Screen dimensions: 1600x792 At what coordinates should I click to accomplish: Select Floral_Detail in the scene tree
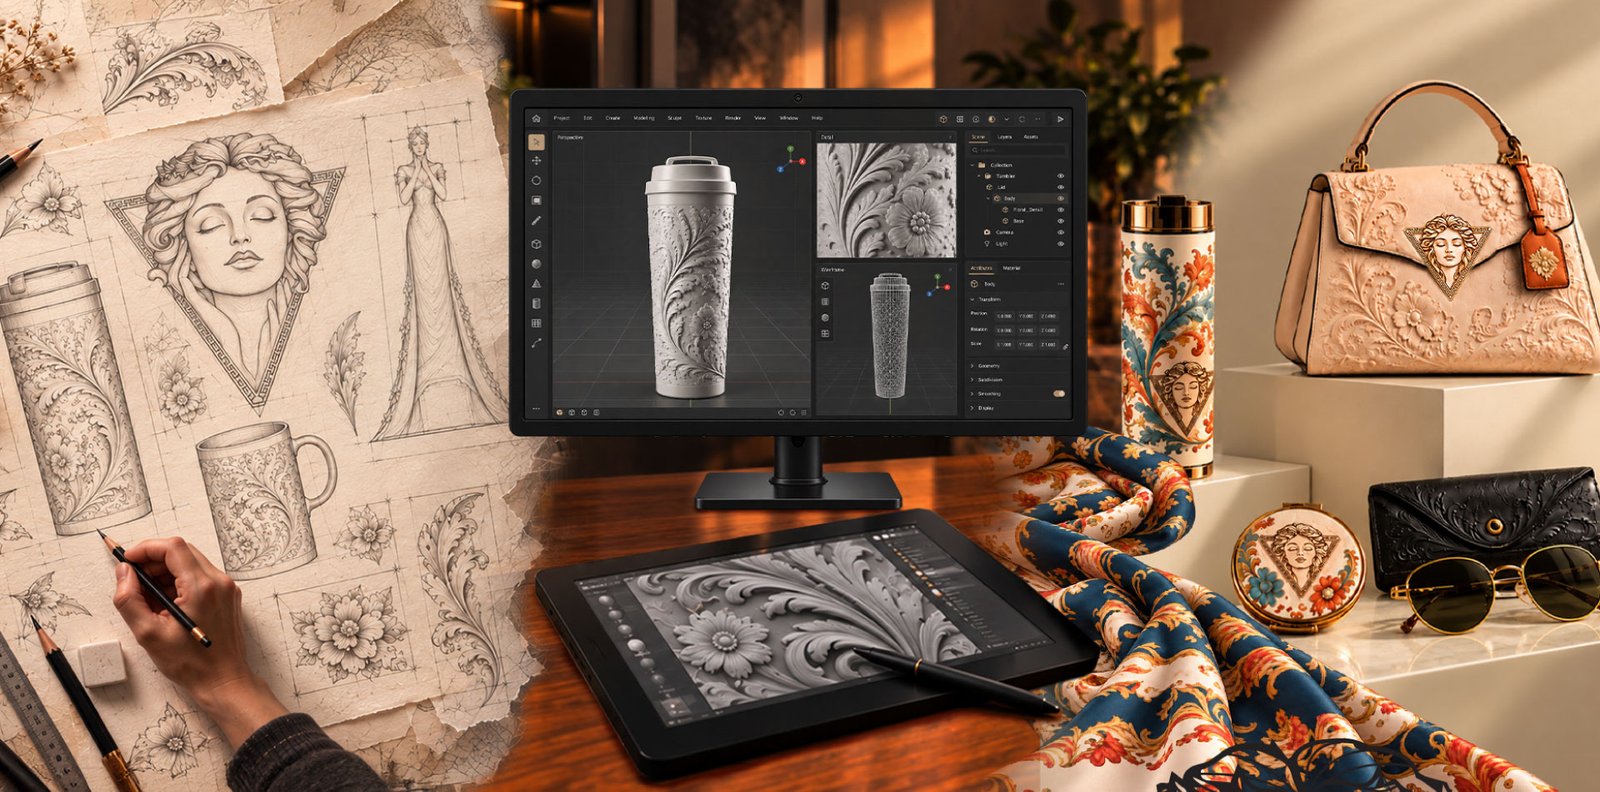coord(1028,210)
